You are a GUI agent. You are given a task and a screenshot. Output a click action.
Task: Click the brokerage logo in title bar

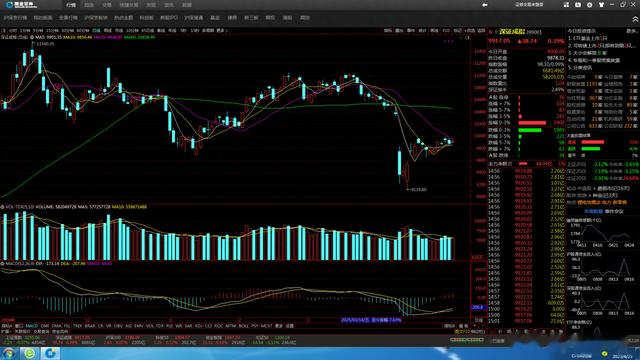22,5
